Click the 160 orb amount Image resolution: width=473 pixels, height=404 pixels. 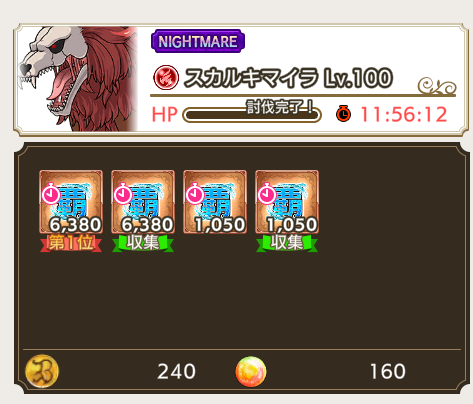pyautogui.click(x=388, y=371)
